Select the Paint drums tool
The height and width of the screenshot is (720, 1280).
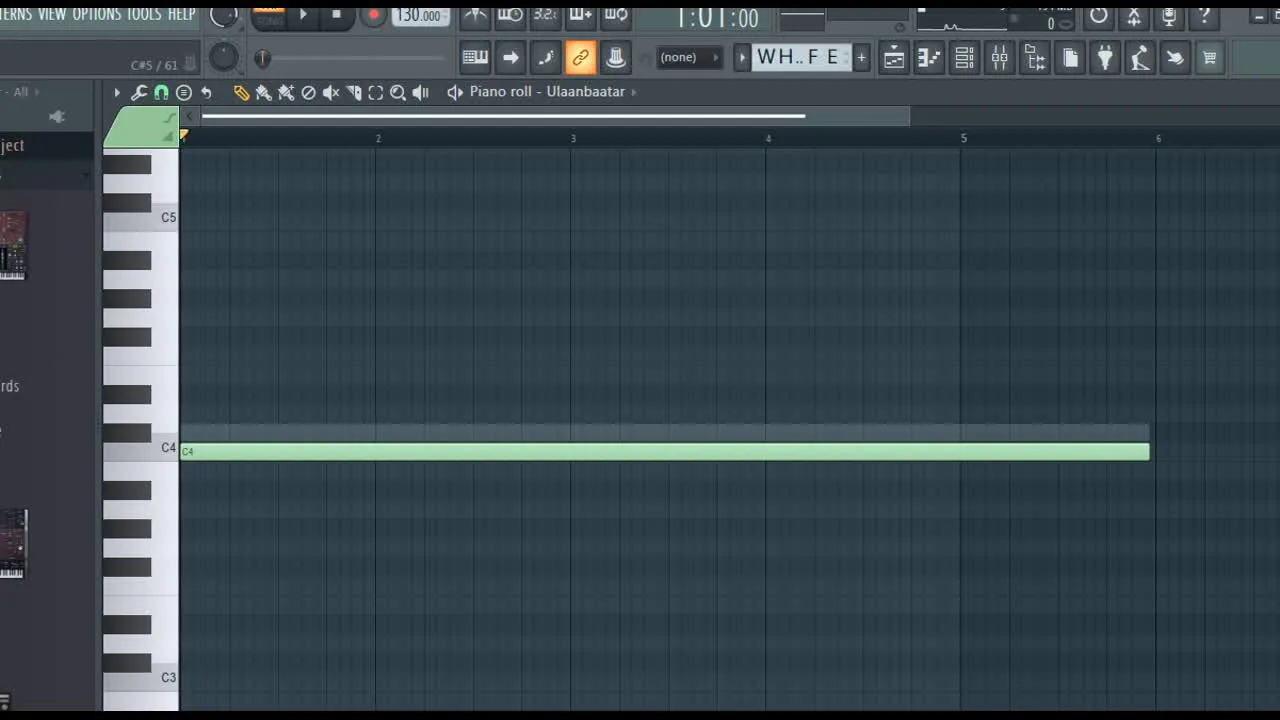[x=286, y=92]
